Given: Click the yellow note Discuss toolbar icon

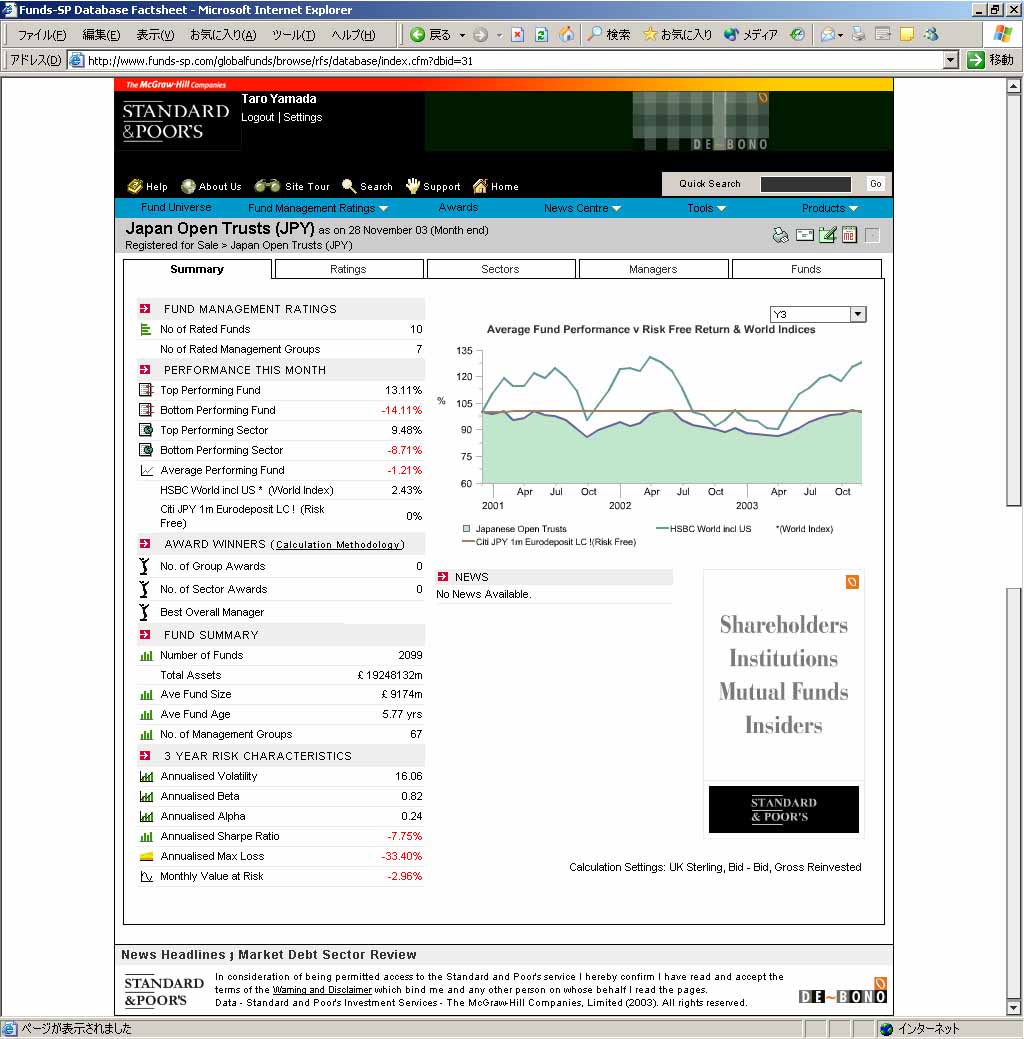Looking at the screenshot, I should 907,34.
